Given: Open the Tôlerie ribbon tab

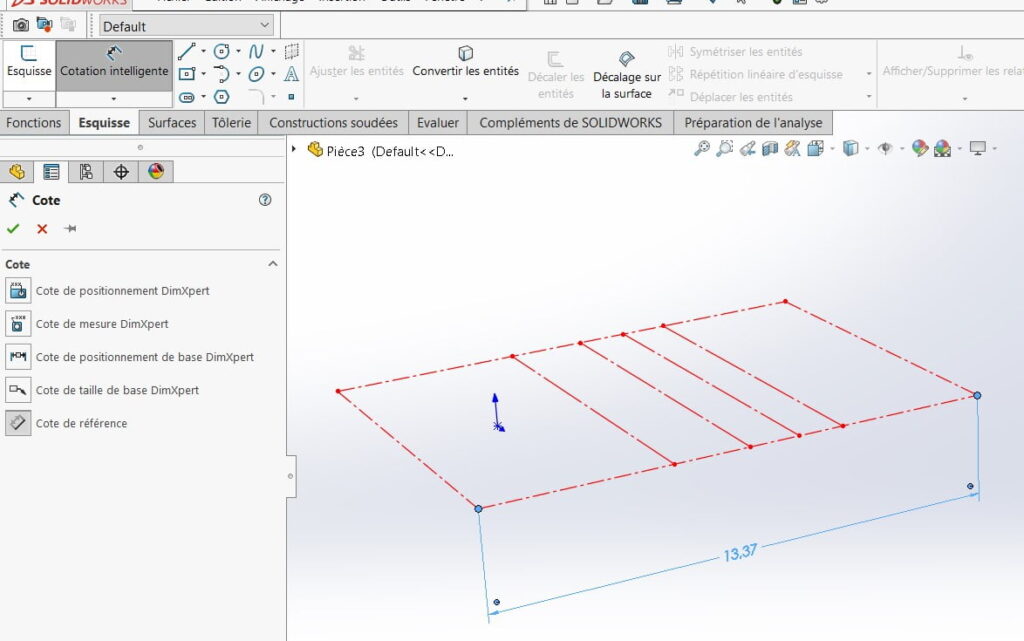Looking at the screenshot, I should coord(231,122).
